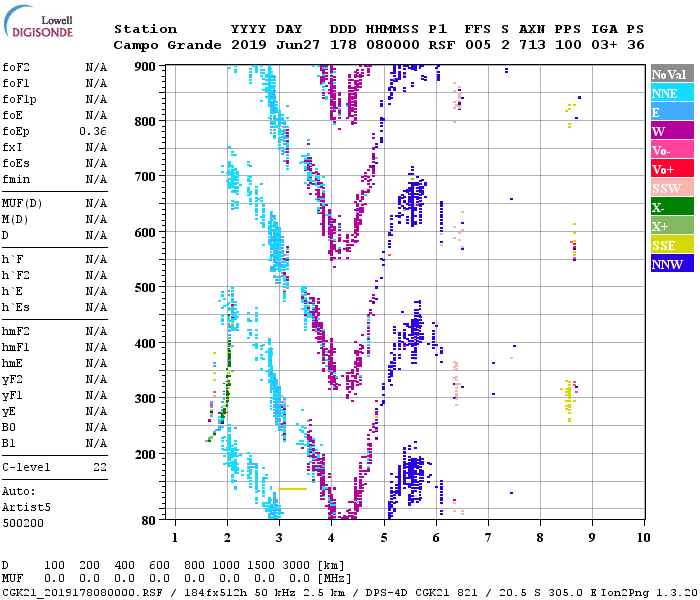Click the 10 MHz frequency axis label

644,538
